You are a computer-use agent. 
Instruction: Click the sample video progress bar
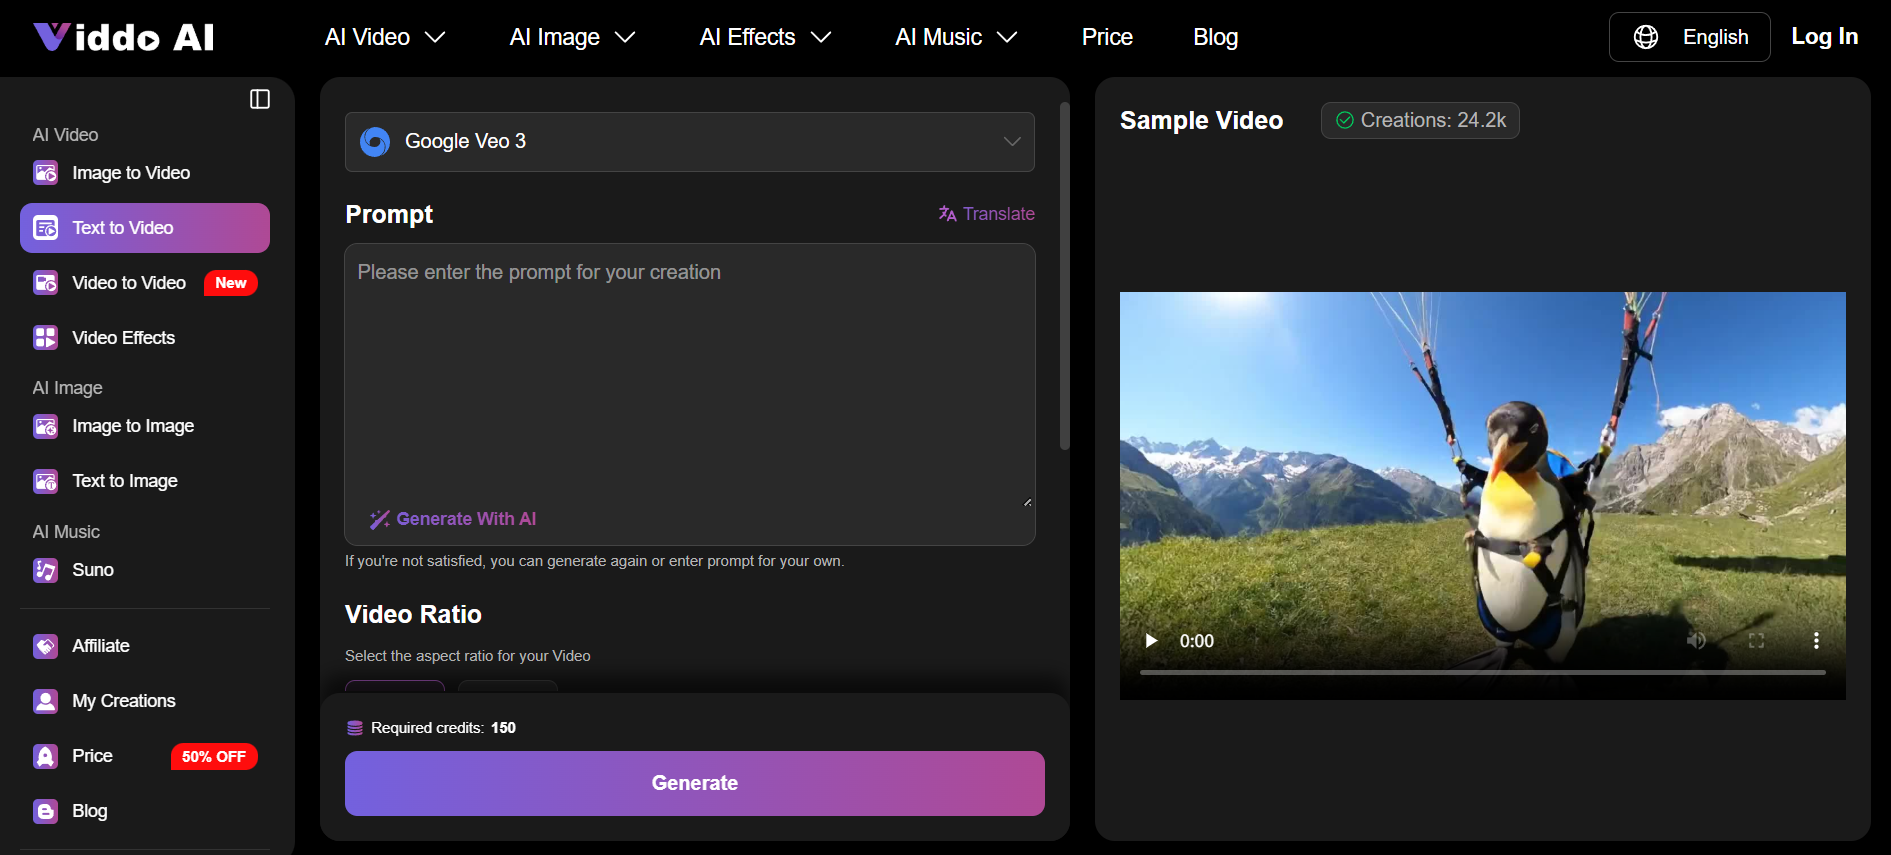(1482, 673)
